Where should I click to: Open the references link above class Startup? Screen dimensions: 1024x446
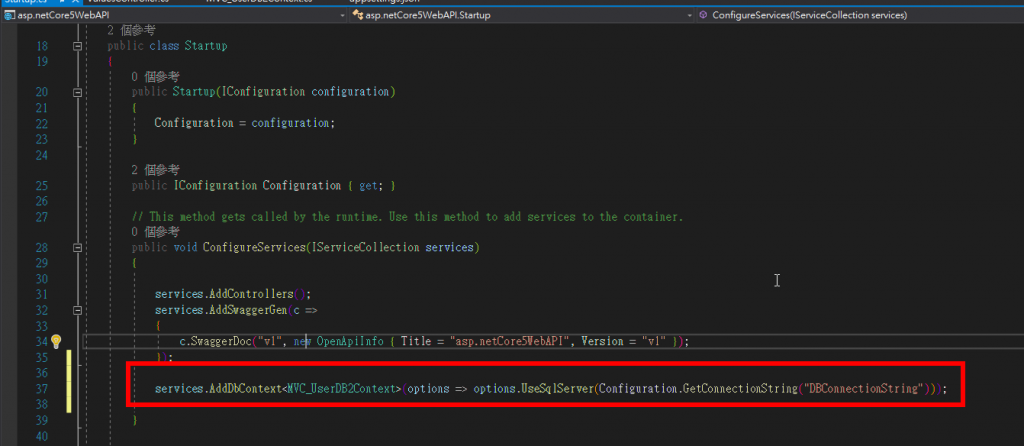(x=131, y=30)
